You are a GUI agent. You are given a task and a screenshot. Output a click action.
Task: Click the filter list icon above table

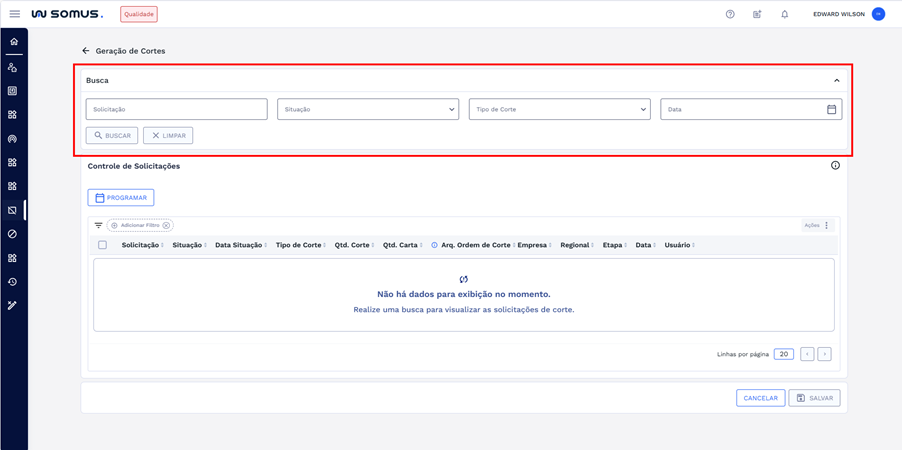tap(98, 226)
